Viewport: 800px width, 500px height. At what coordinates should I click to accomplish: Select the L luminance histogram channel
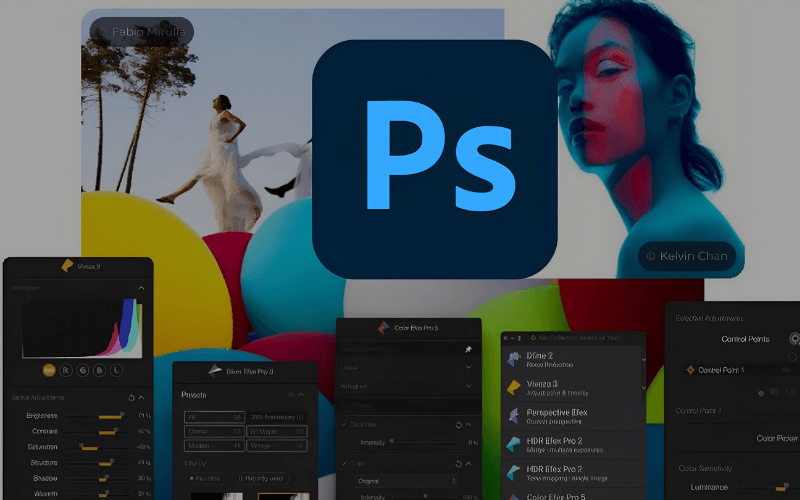pyautogui.click(x=116, y=370)
